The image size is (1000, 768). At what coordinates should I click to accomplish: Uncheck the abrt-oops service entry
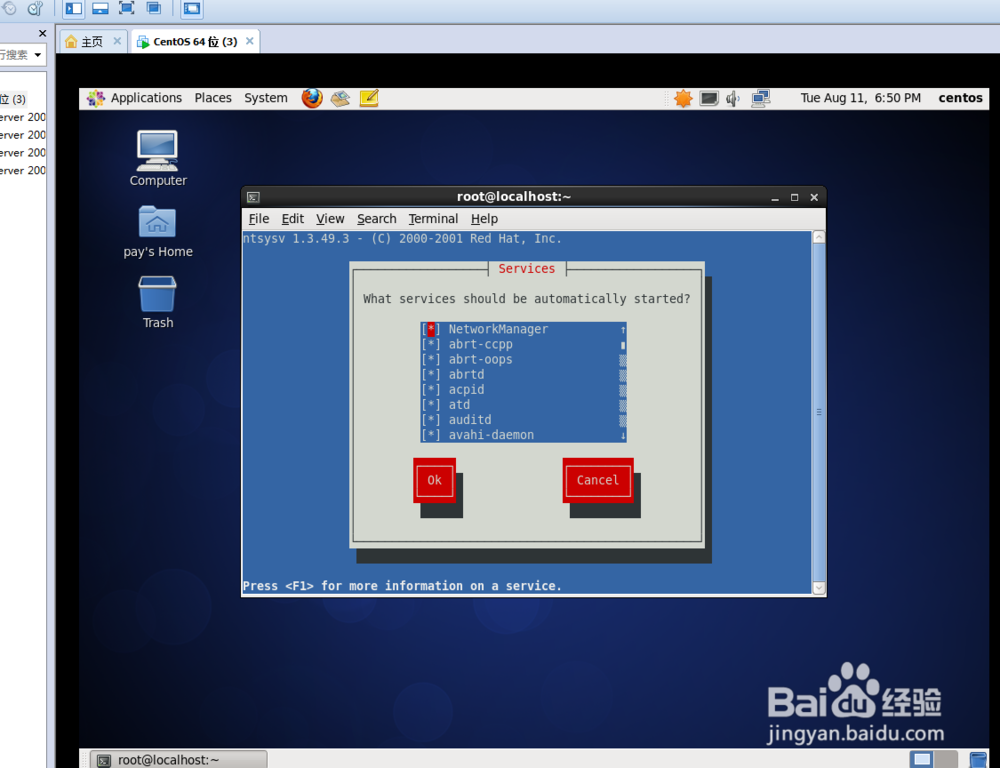pyautogui.click(x=432, y=359)
